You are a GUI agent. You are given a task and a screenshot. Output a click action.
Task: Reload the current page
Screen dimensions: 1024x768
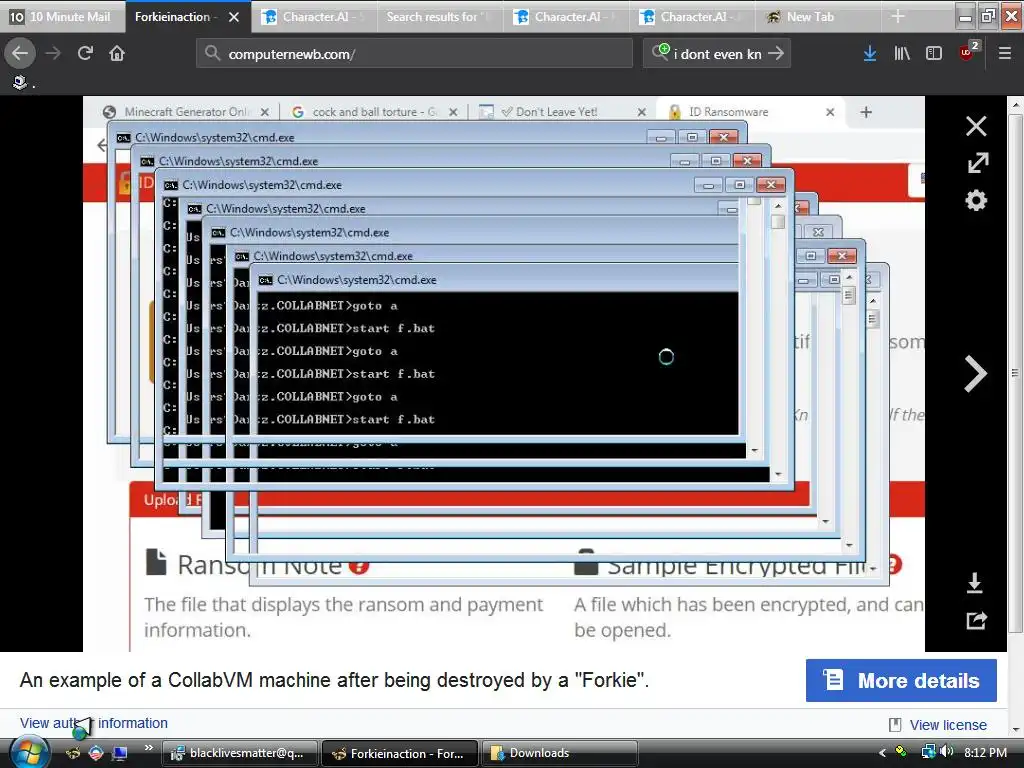85,53
